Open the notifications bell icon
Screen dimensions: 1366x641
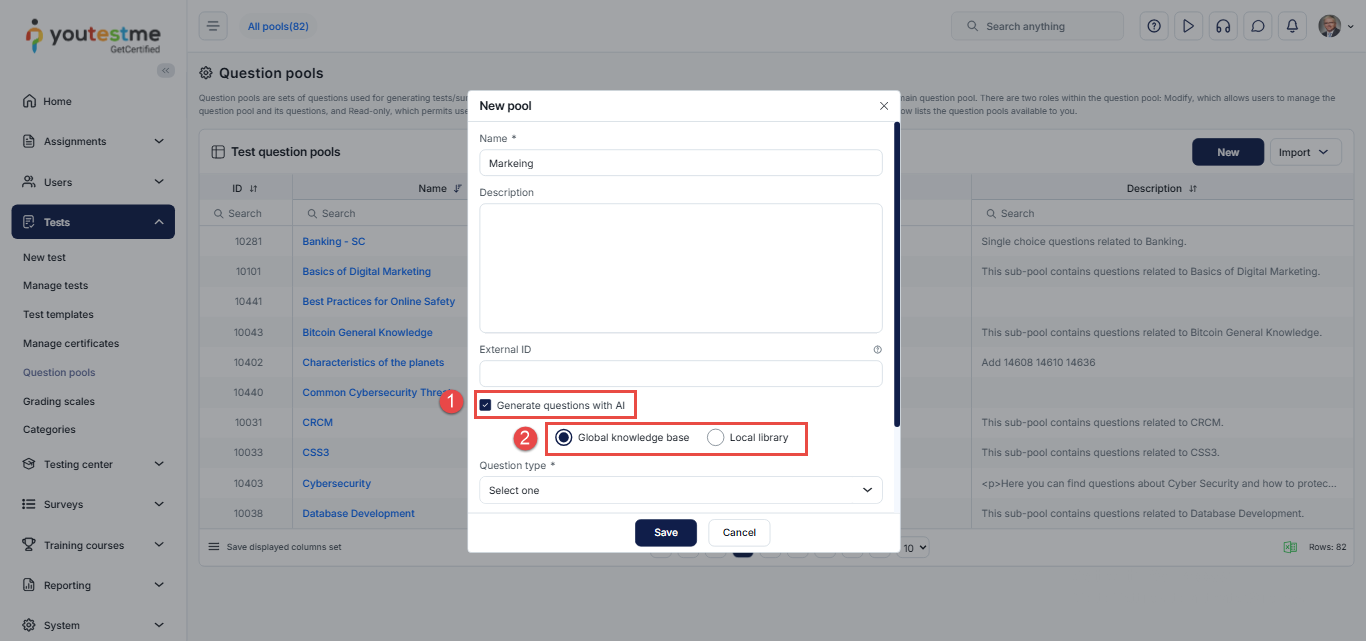pyautogui.click(x=1292, y=26)
